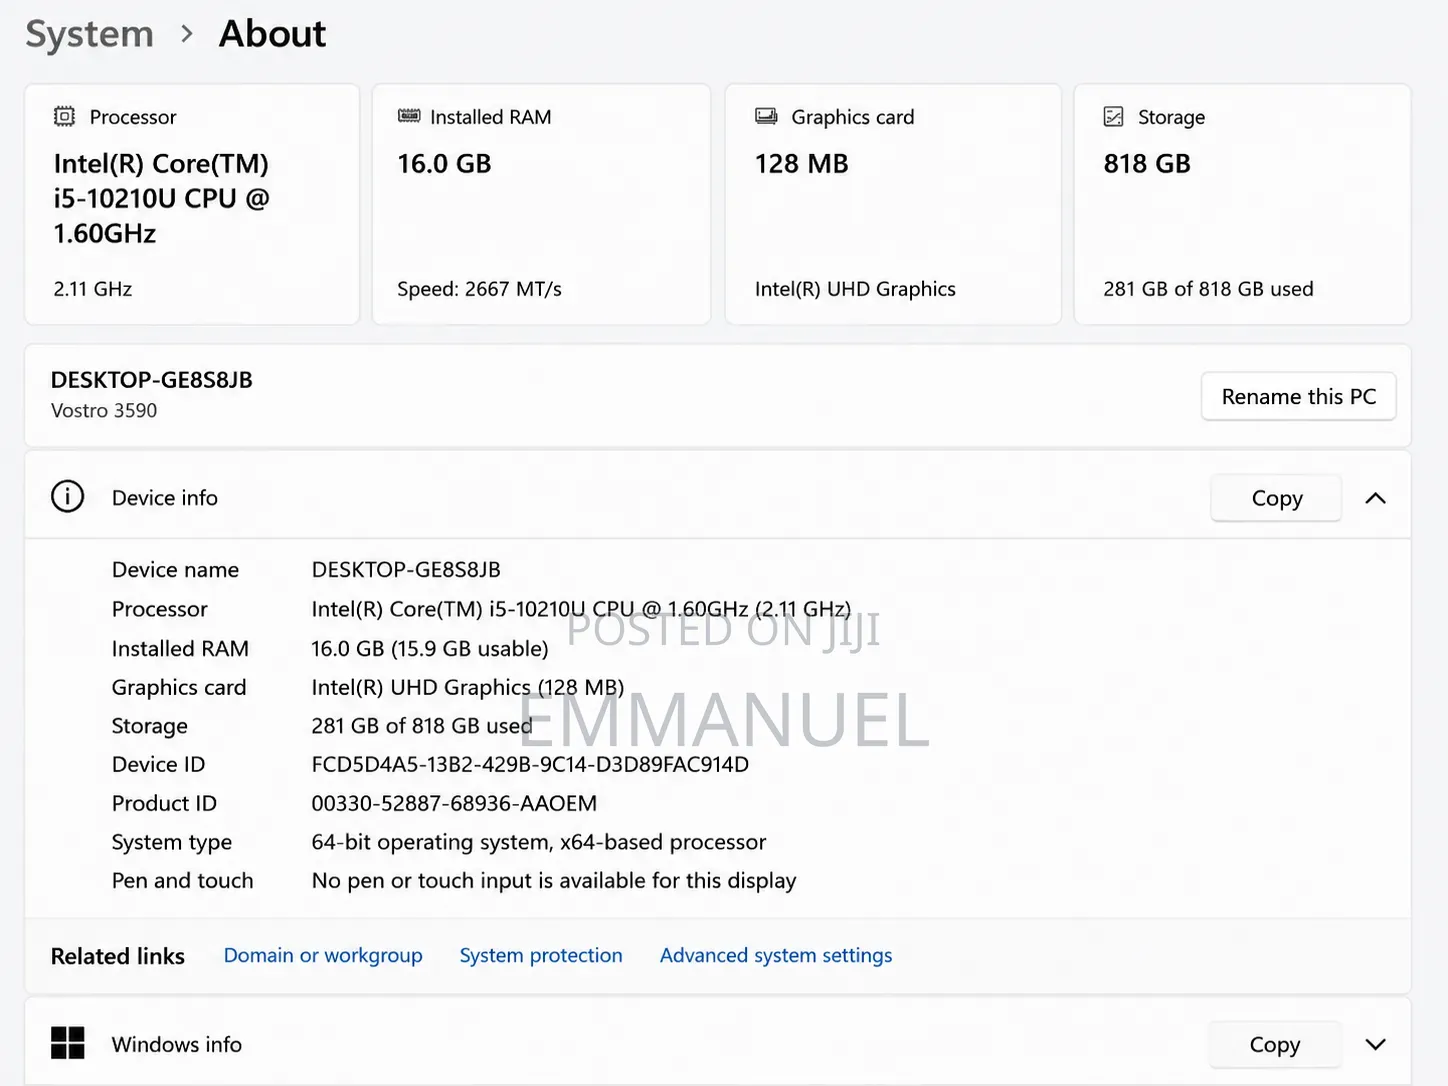The width and height of the screenshot is (1448, 1086).
Task: Click the 'Pen and touch' row label
Action: click(182, 881)
